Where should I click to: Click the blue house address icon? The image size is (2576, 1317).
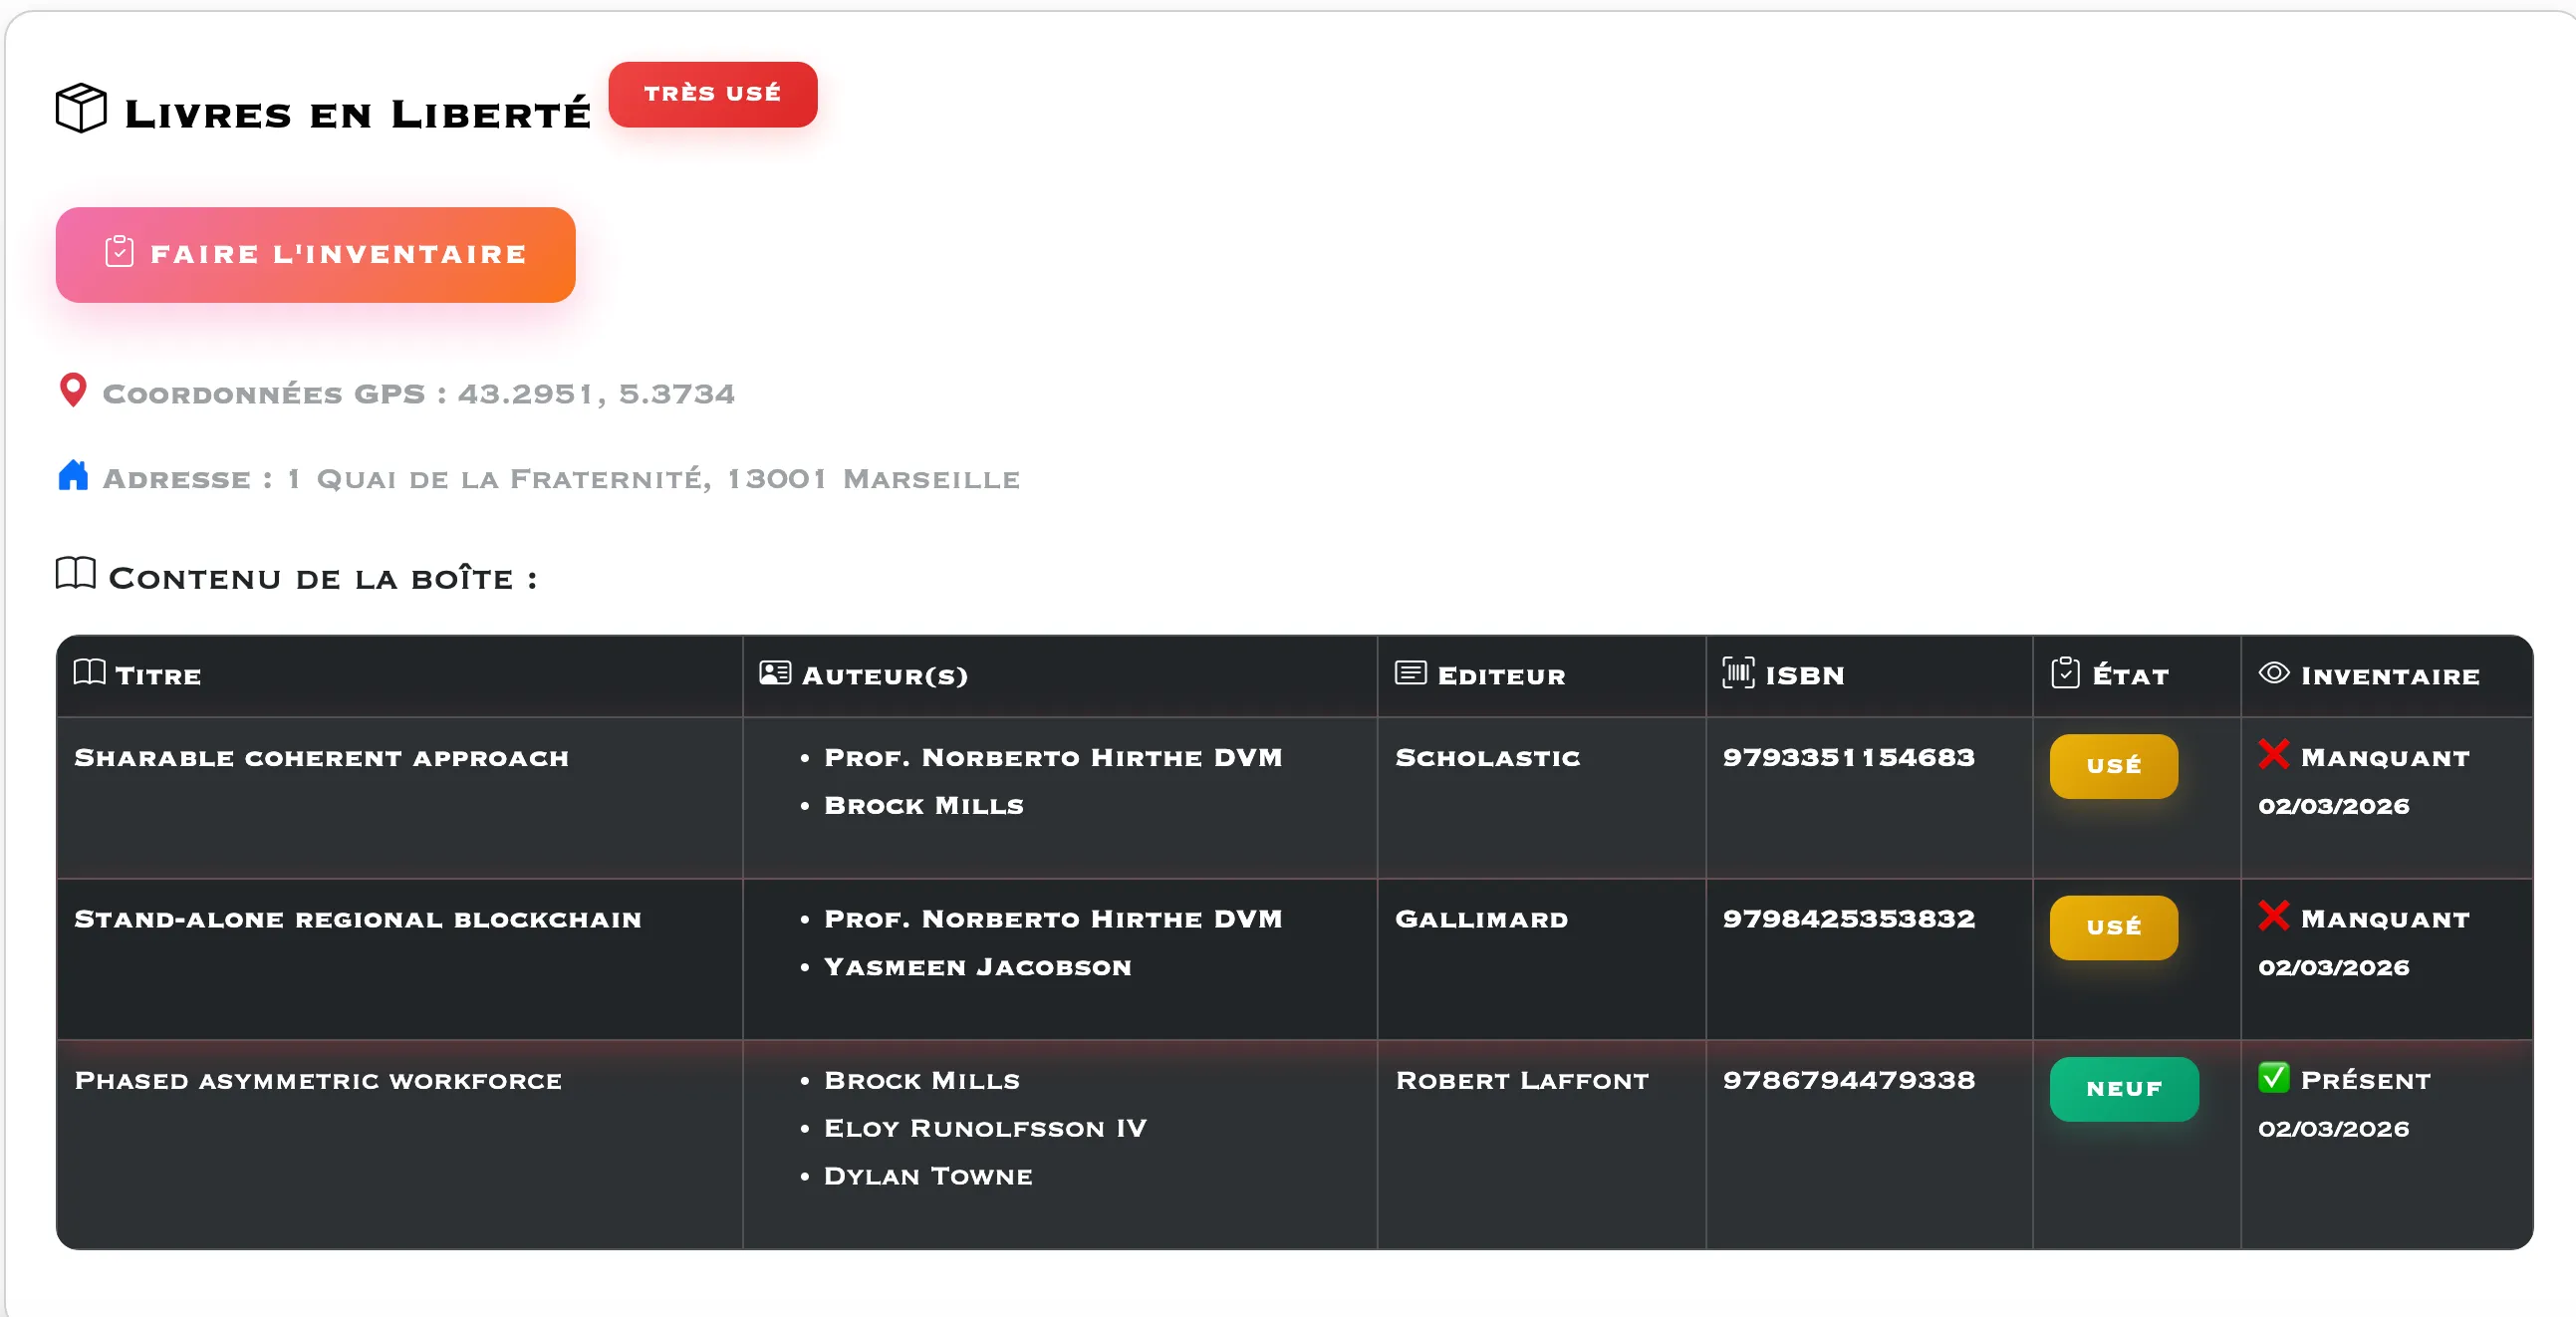point(73,476)
